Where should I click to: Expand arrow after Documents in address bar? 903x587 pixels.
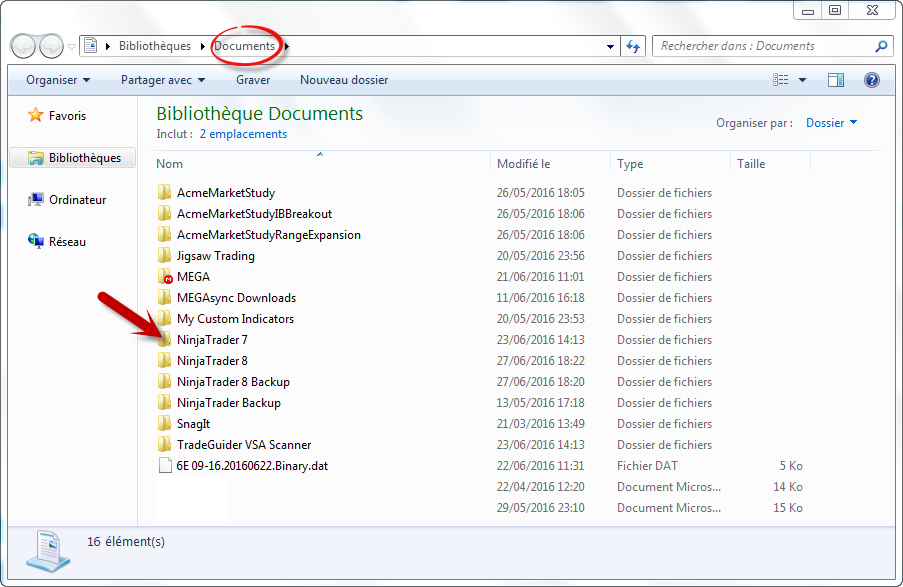coord(287,46)
